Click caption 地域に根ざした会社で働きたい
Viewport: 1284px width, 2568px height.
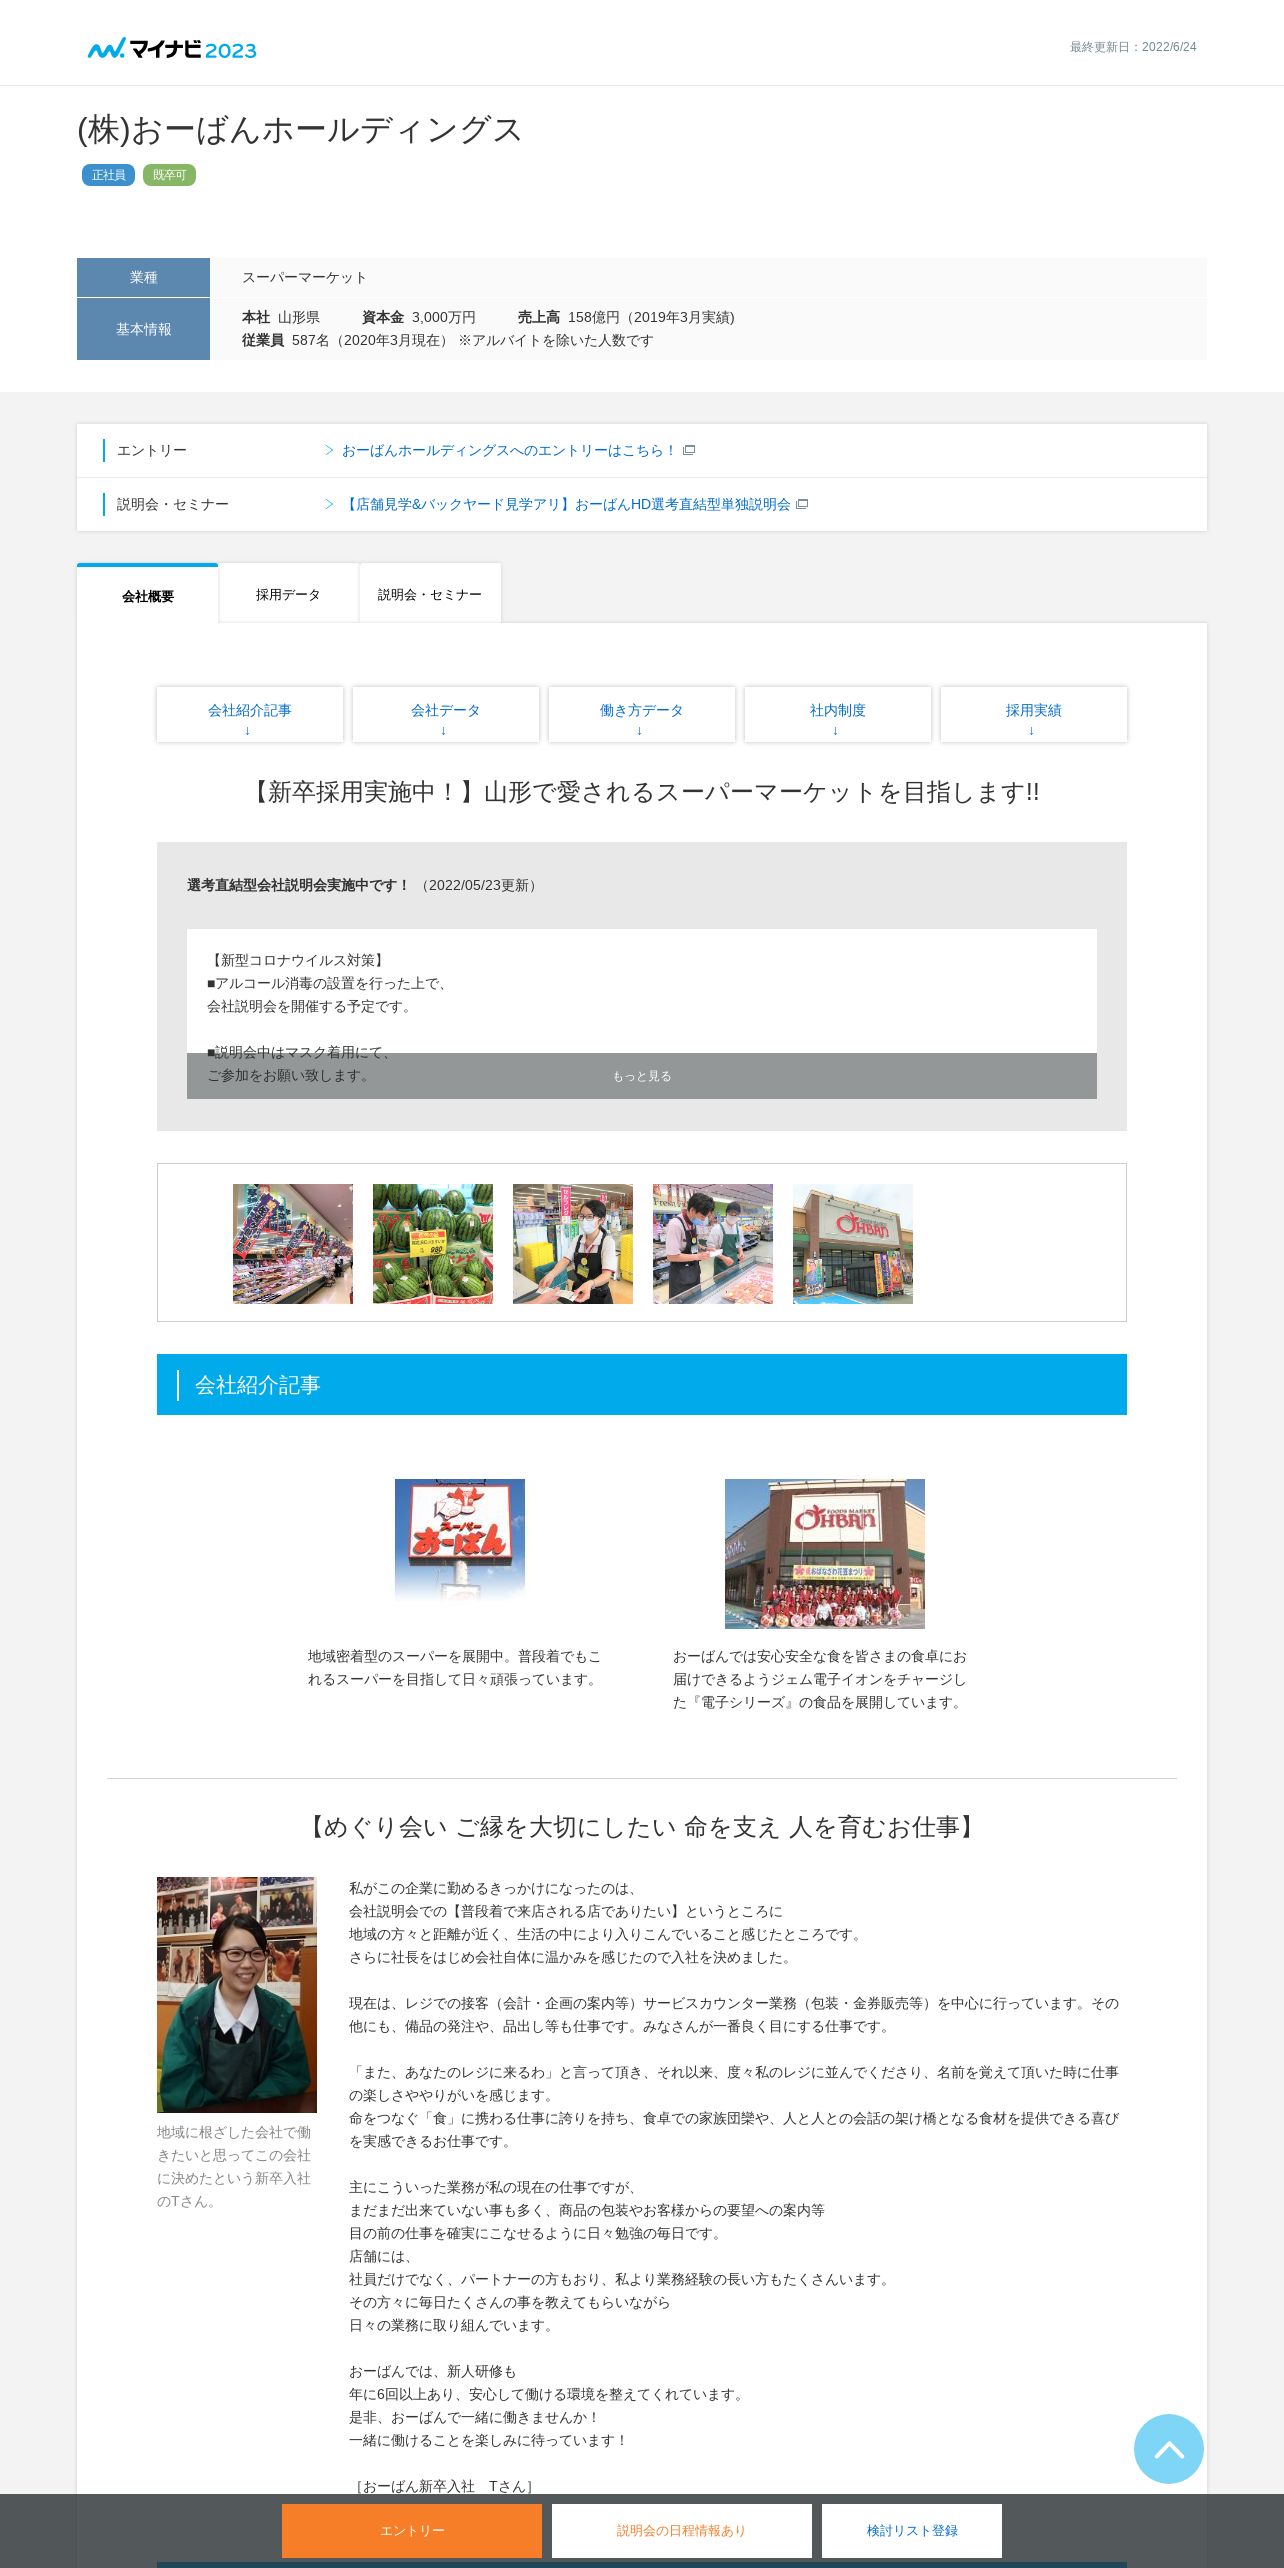tap(234, 2166)
